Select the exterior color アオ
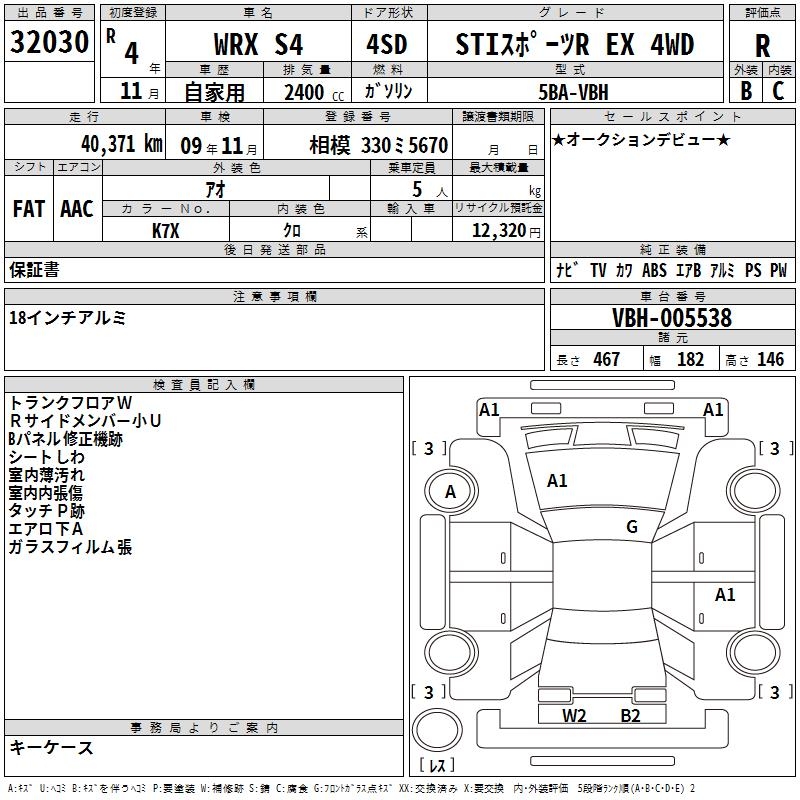 tap(215, 189)
